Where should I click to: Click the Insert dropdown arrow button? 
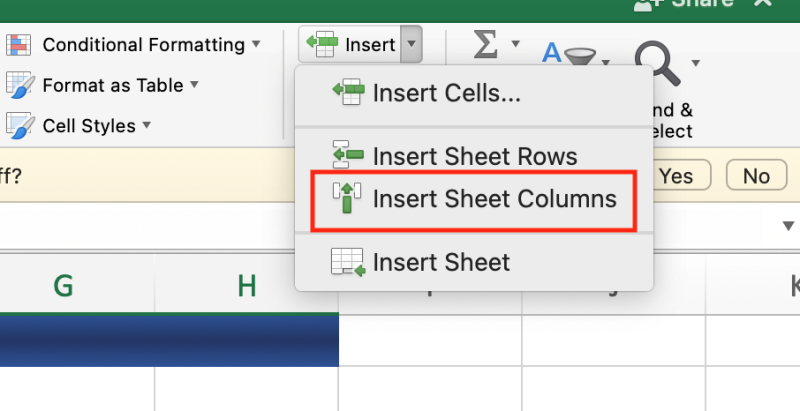tap(412, 44)
